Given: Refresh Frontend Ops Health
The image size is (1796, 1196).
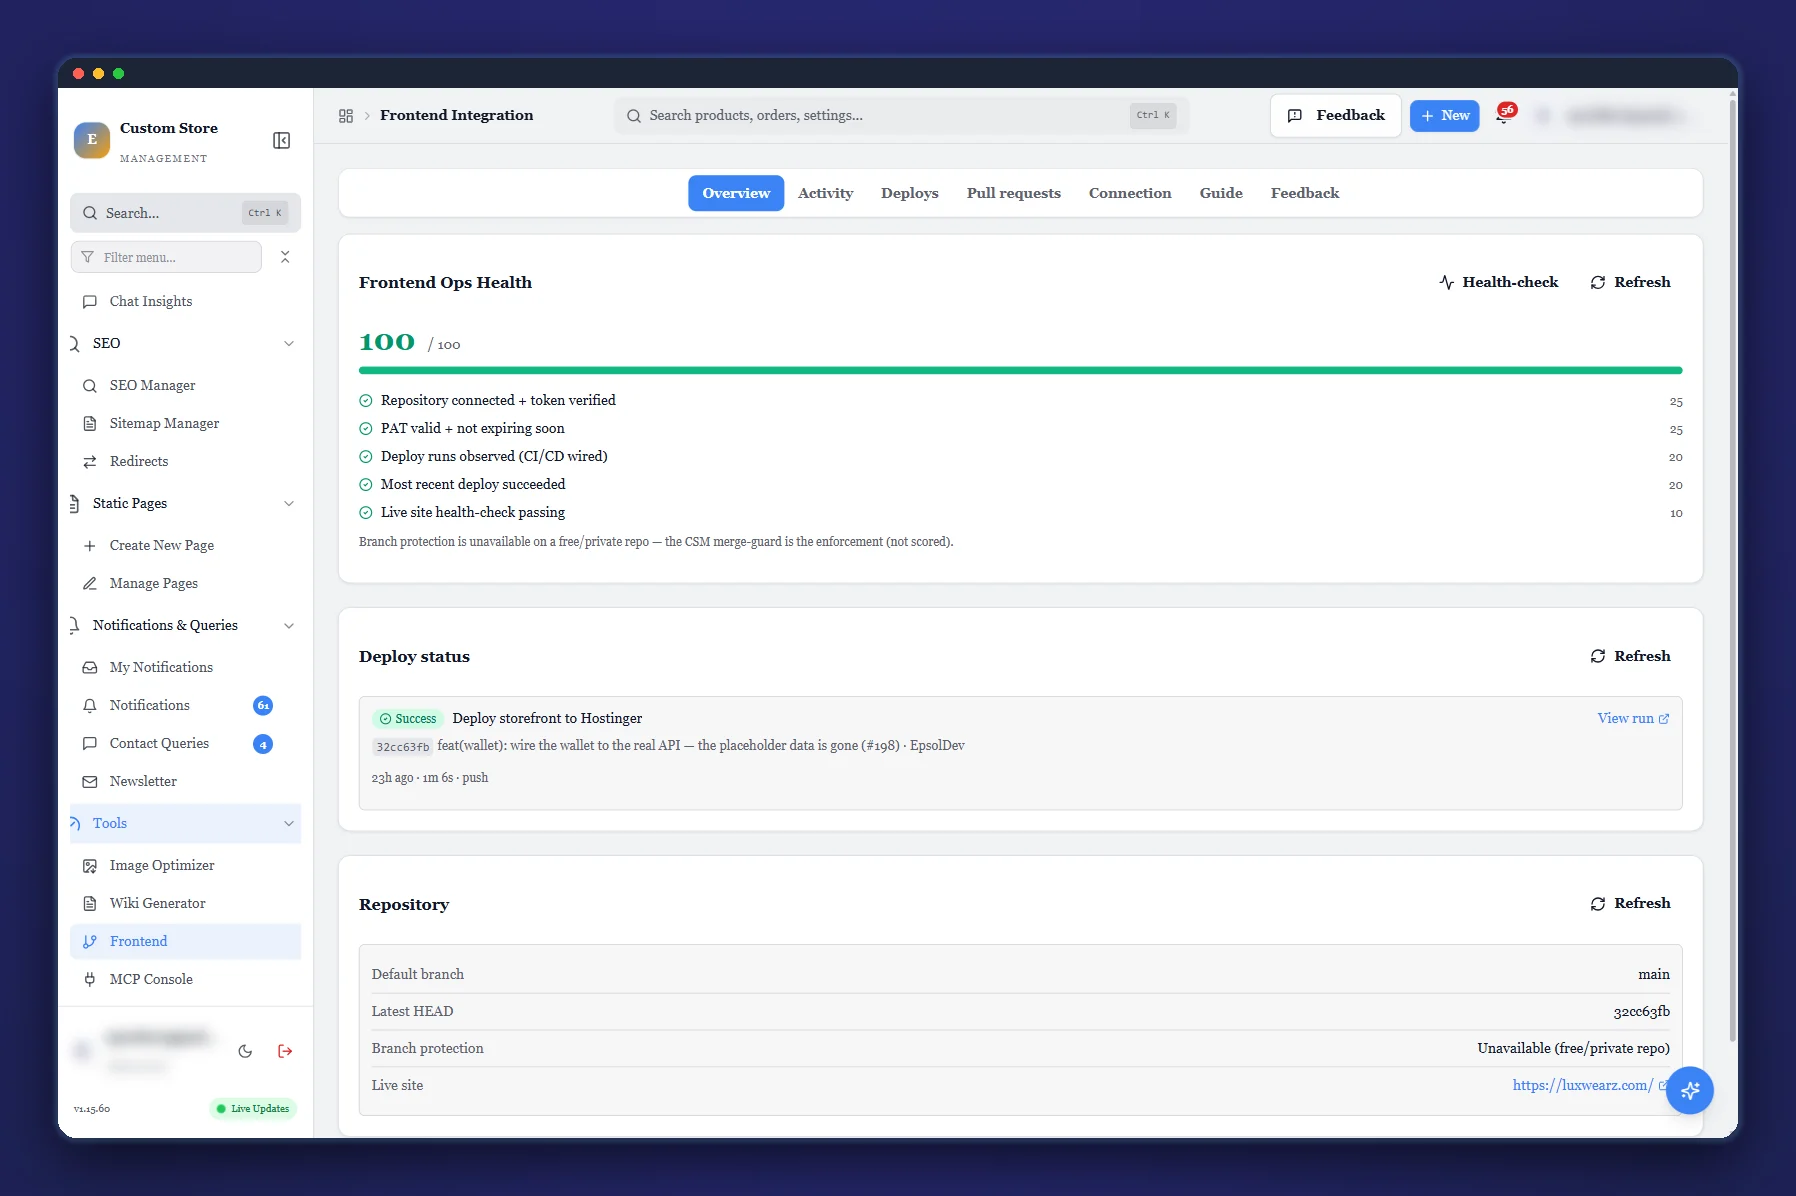Looking at the screenshot, I should pyautogui.click(x=1630, y=282).
